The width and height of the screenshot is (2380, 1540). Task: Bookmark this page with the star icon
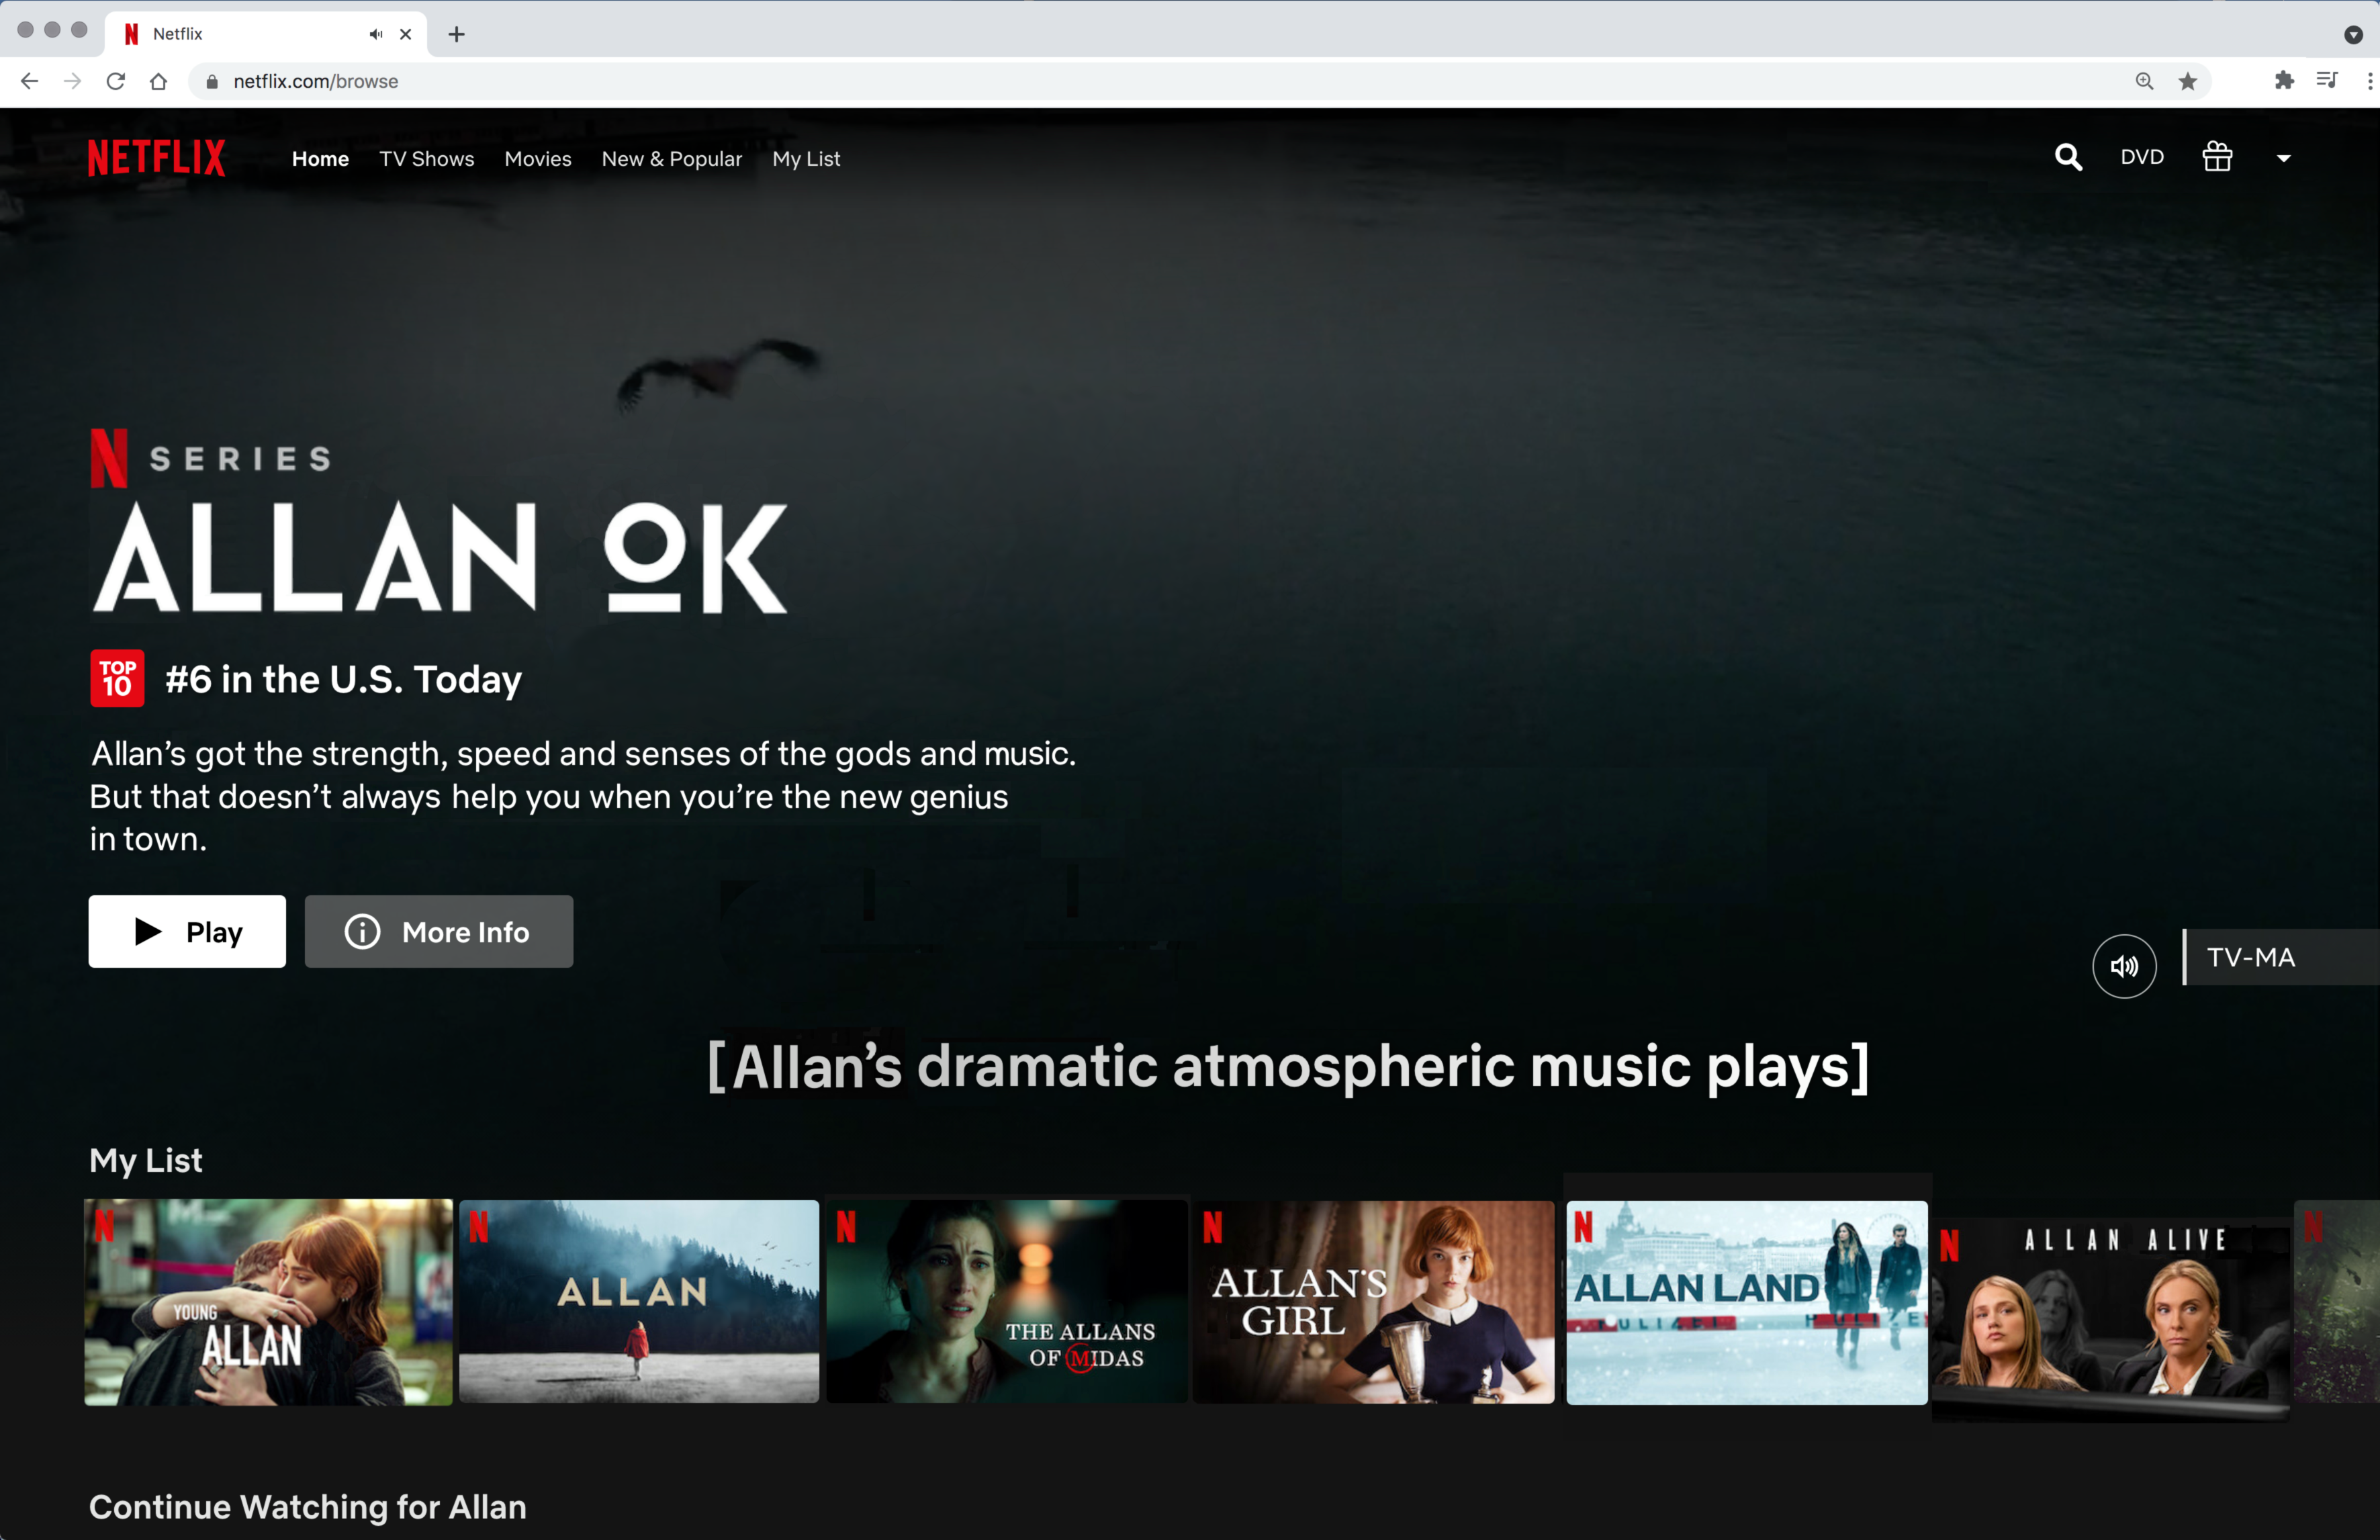pos(2188,81)
